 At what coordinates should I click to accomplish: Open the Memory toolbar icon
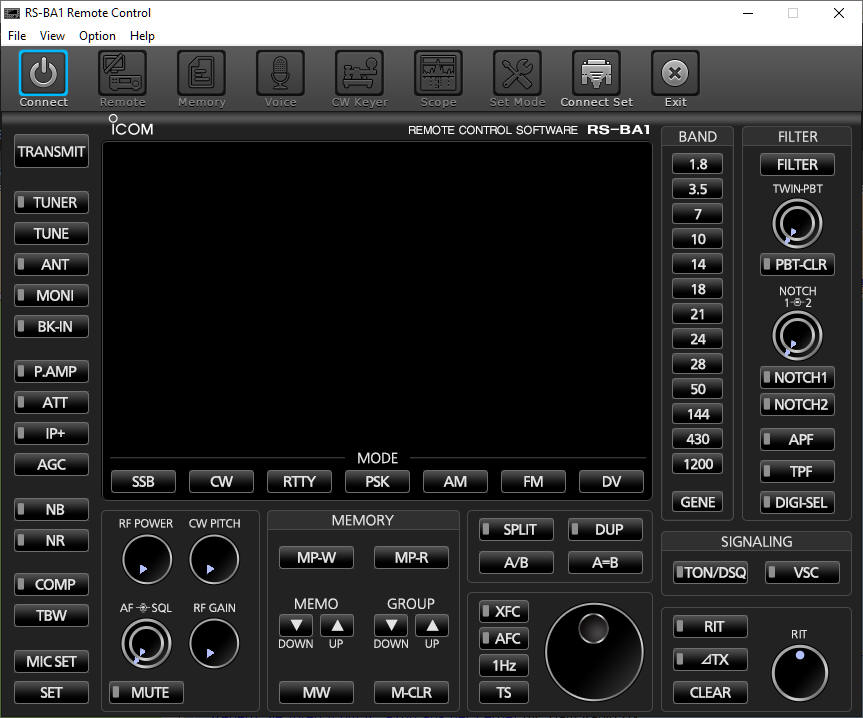point(201,74)
